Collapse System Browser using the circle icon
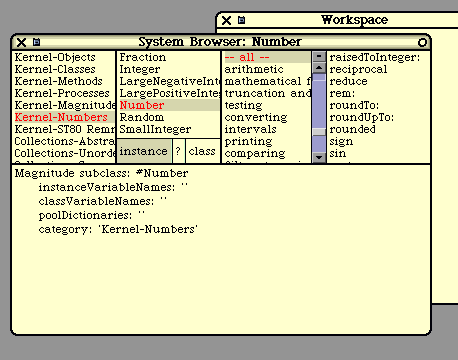 [x=422, y=42]
